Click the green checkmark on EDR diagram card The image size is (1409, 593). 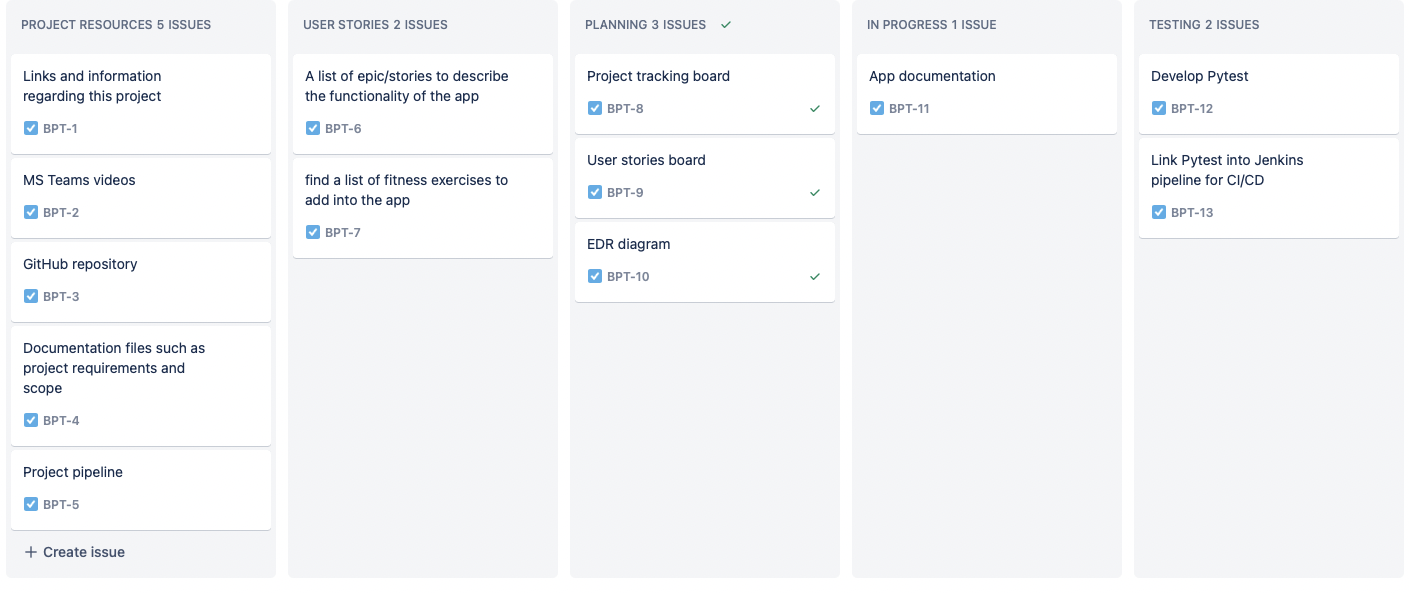point(815,276)
